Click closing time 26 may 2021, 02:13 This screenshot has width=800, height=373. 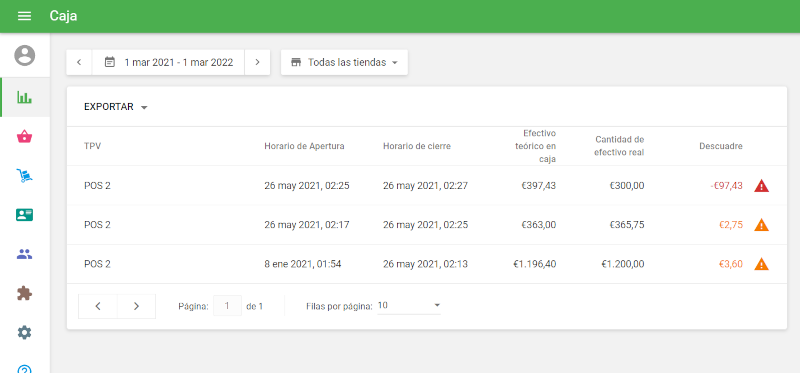coord(425,264)
